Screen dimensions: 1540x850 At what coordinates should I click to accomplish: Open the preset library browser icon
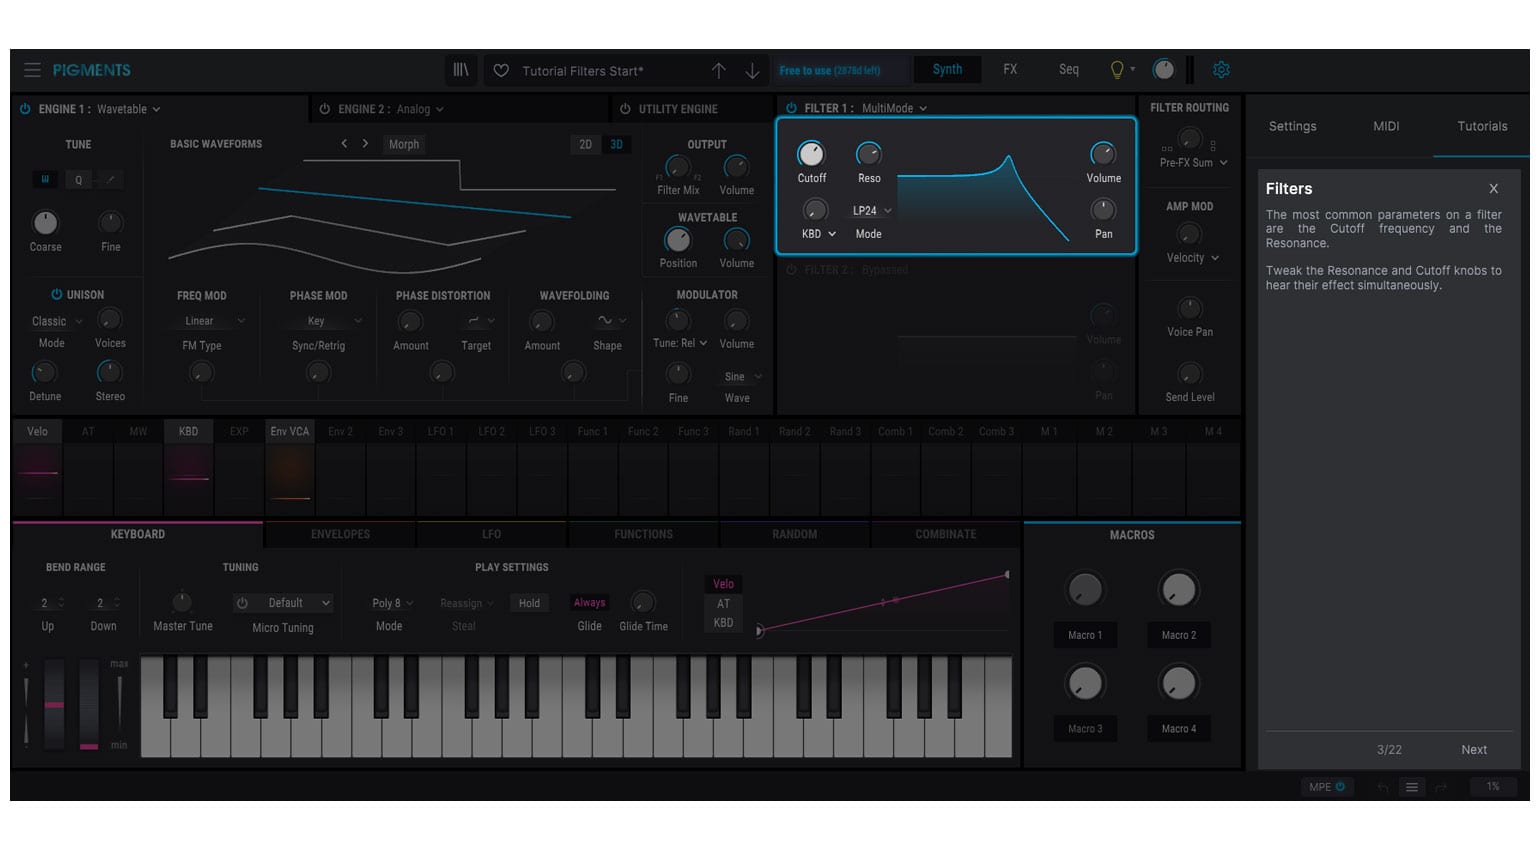(x=461, y=70)
